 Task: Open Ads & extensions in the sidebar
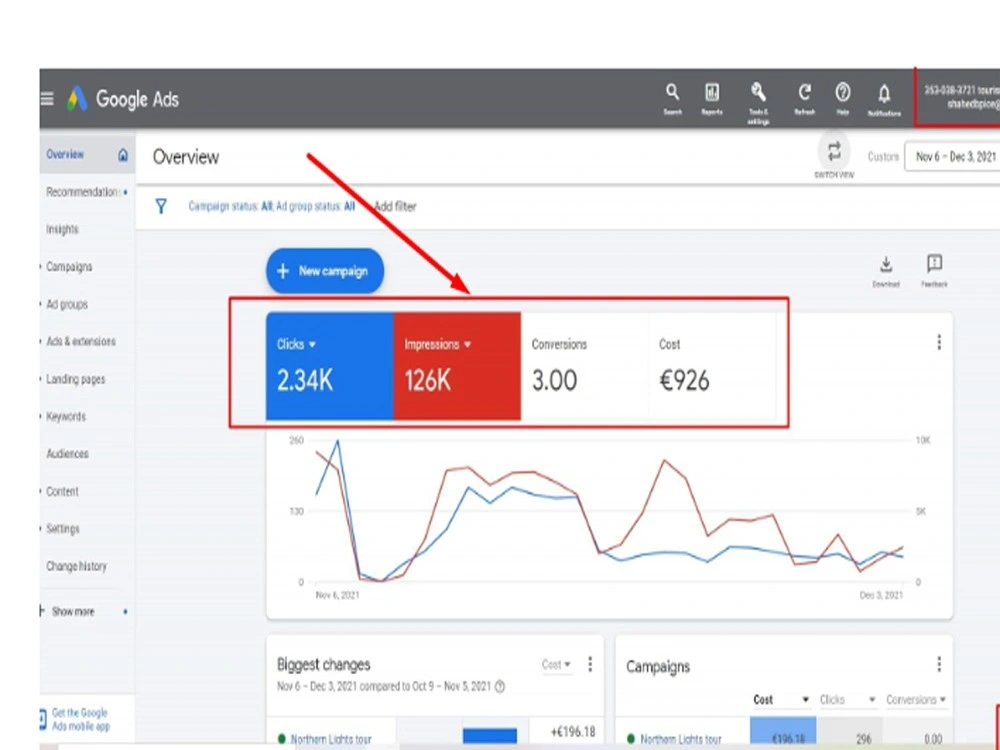tap(81, 341)
